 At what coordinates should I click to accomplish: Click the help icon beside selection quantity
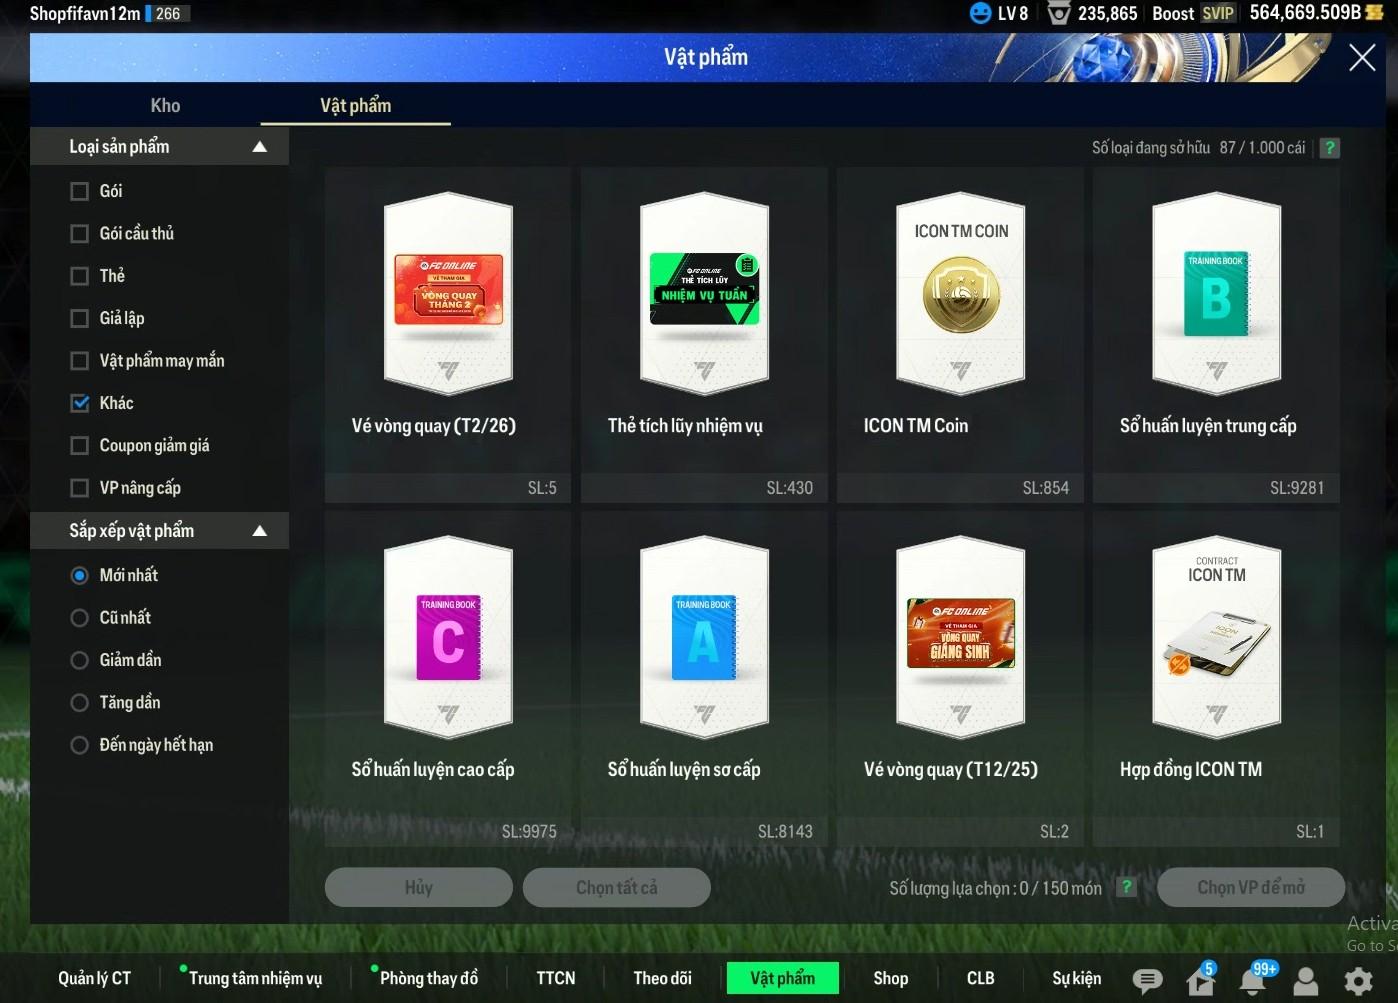(1126, 887)
